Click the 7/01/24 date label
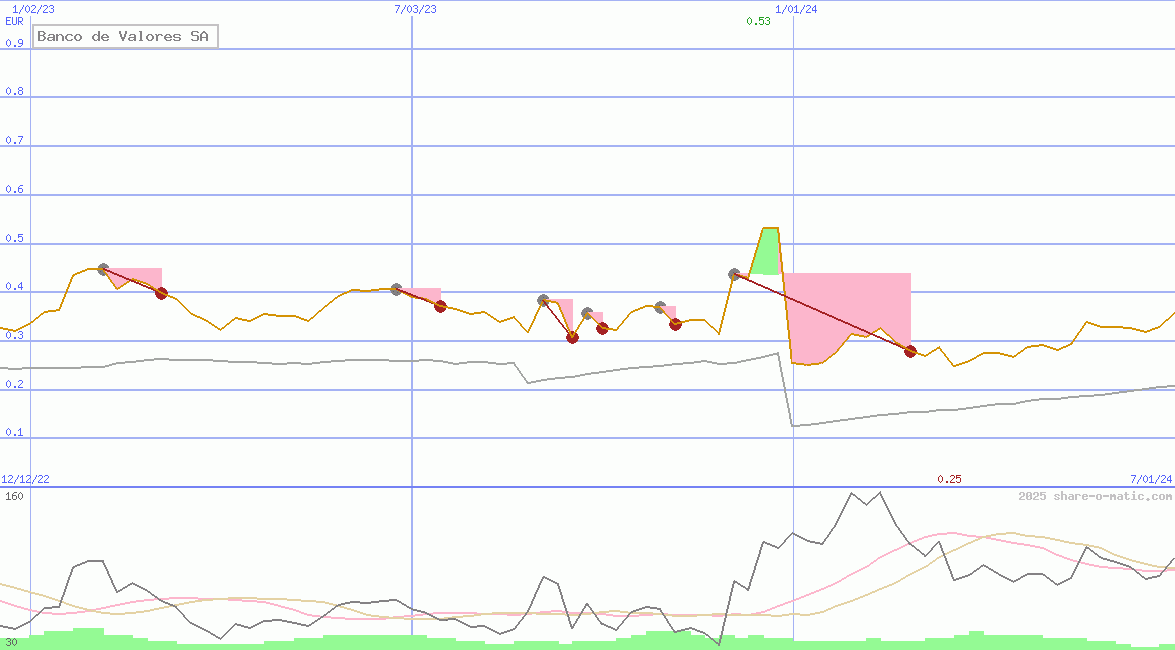The height and width of the screenshot is (650, 1175). coord(1150,479)
